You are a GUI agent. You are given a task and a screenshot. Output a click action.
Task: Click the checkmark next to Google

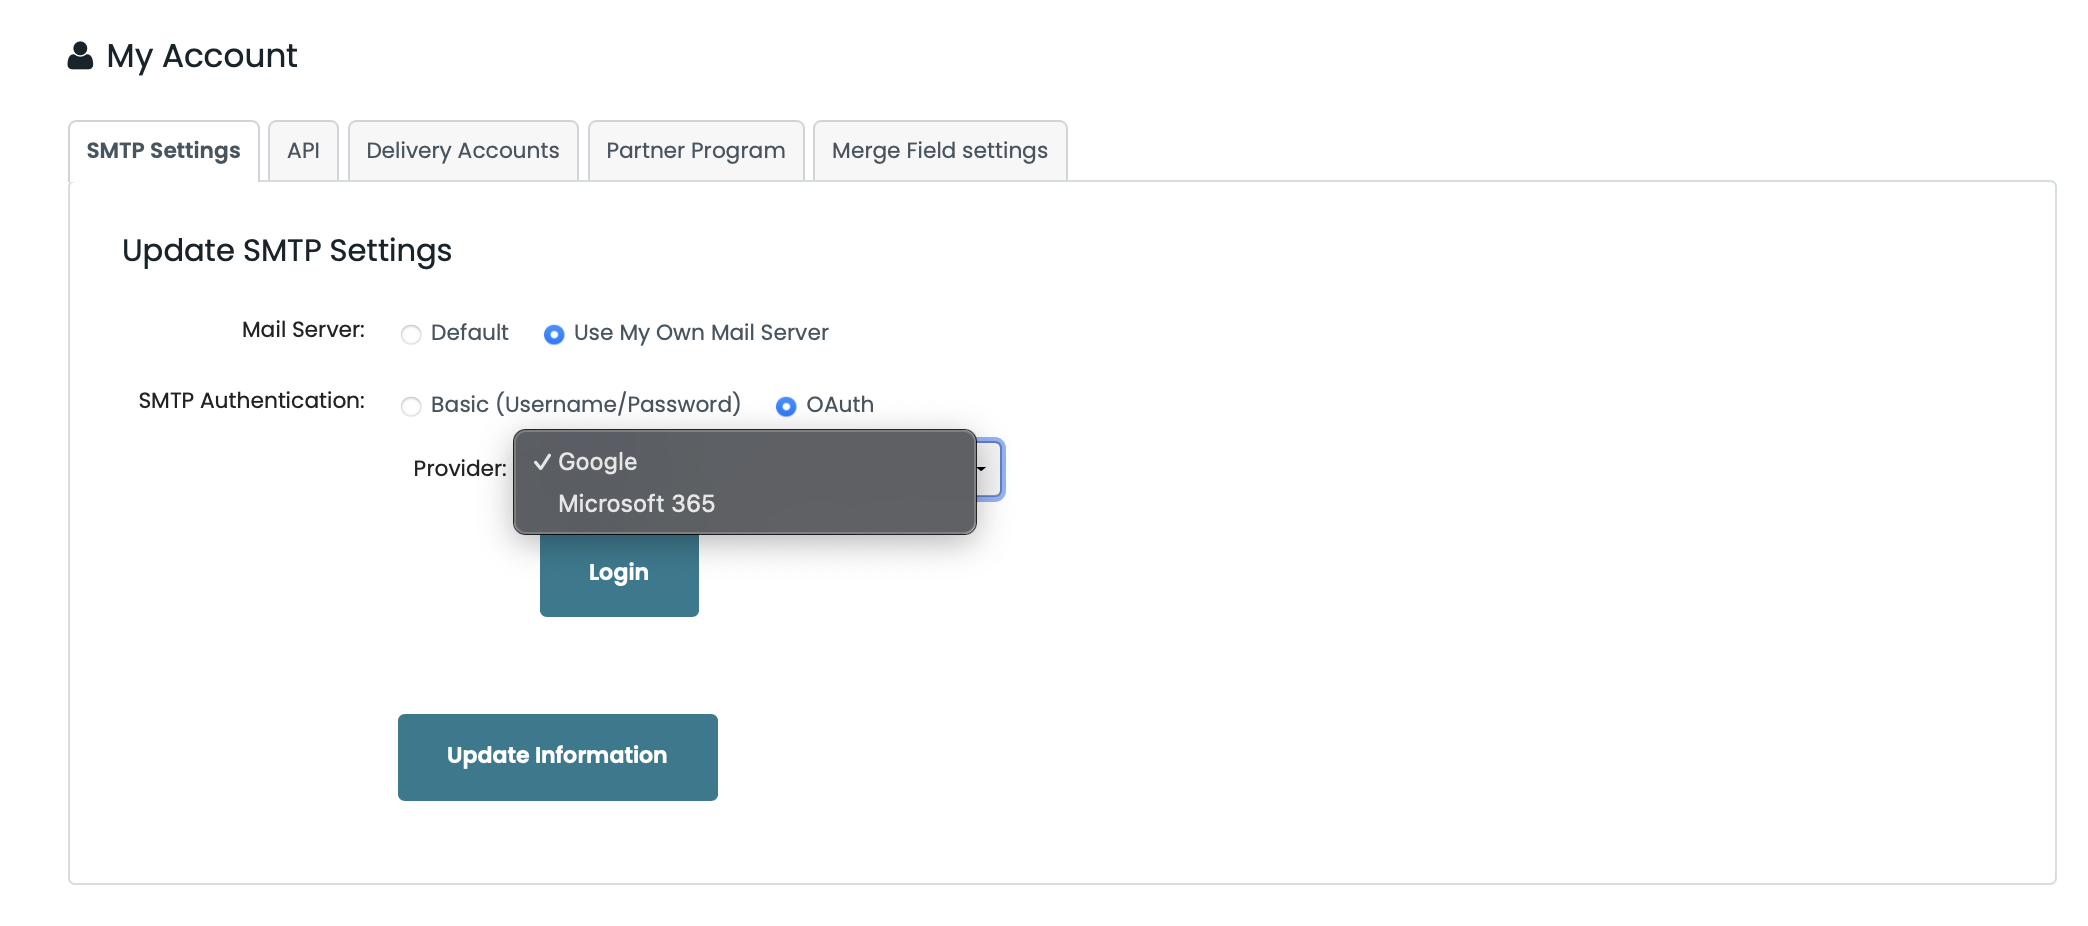click(x=543, y=462)
